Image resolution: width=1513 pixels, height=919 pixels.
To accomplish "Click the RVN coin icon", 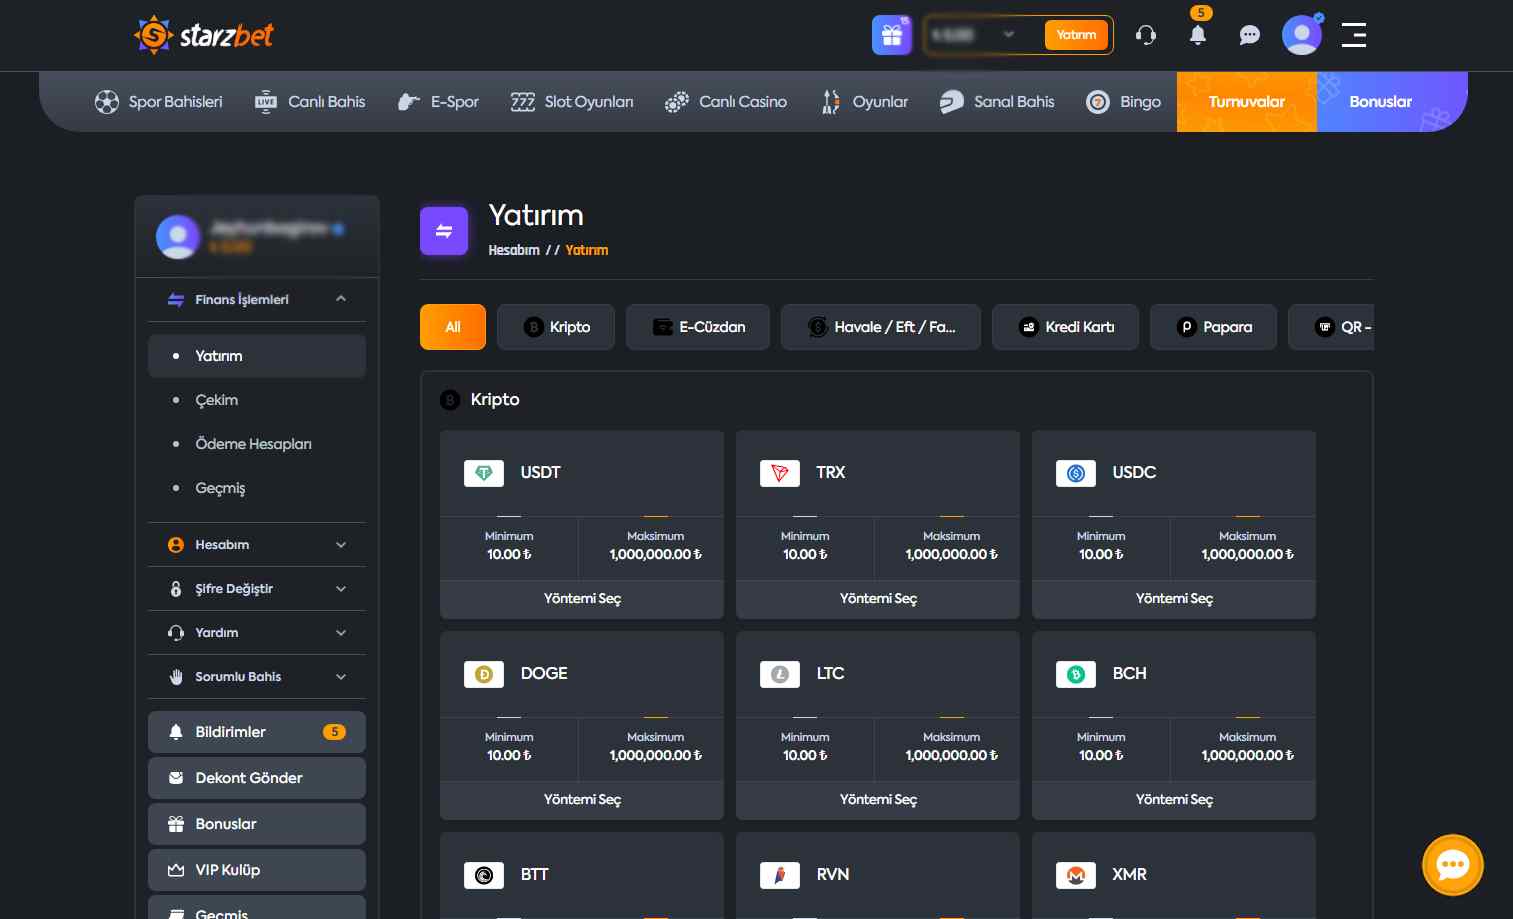I will pyautogui.click(x=780, y=875).
